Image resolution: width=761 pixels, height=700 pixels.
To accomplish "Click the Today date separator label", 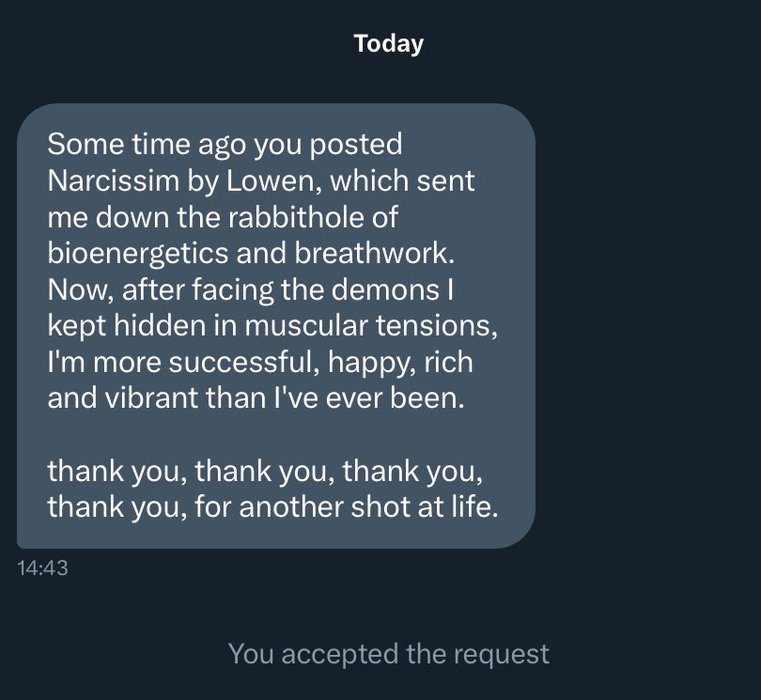I will [x=388, y=44].
